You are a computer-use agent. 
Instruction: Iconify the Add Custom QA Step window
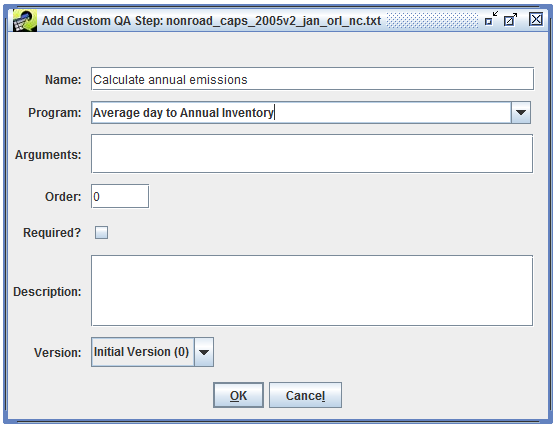click(491, 18)
